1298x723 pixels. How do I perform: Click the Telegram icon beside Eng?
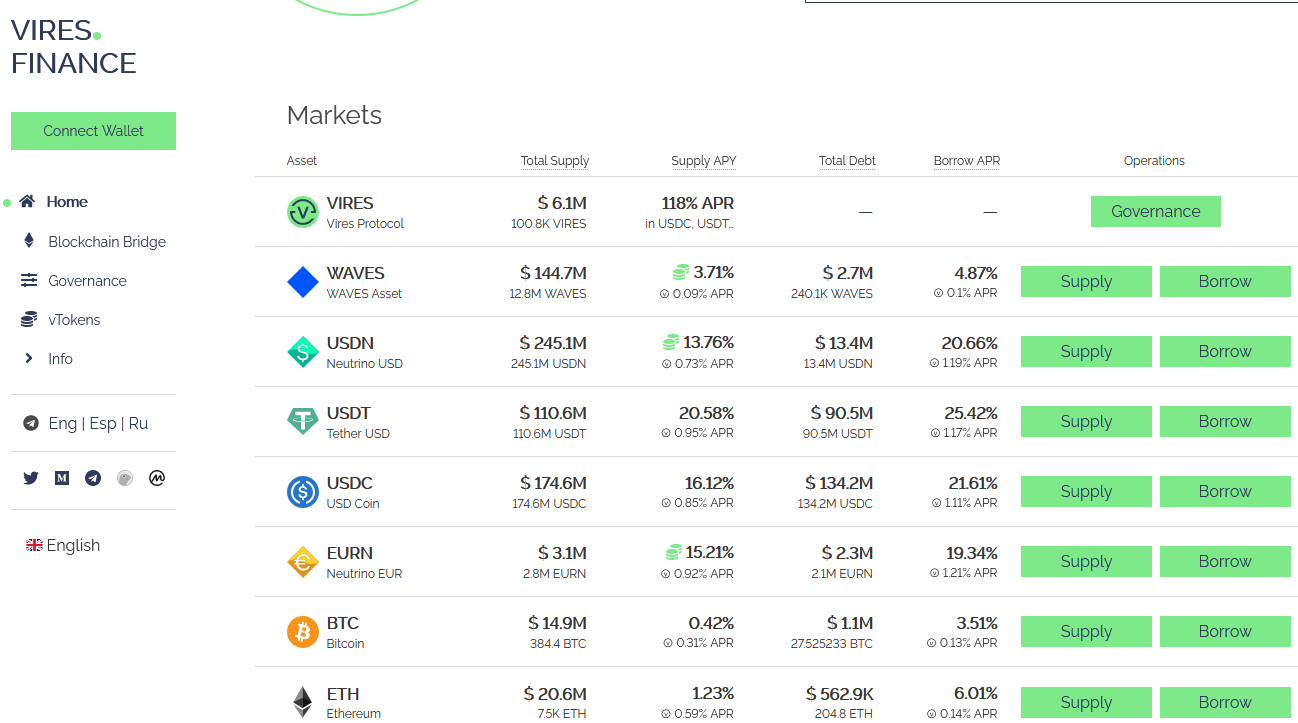point(31,423)
